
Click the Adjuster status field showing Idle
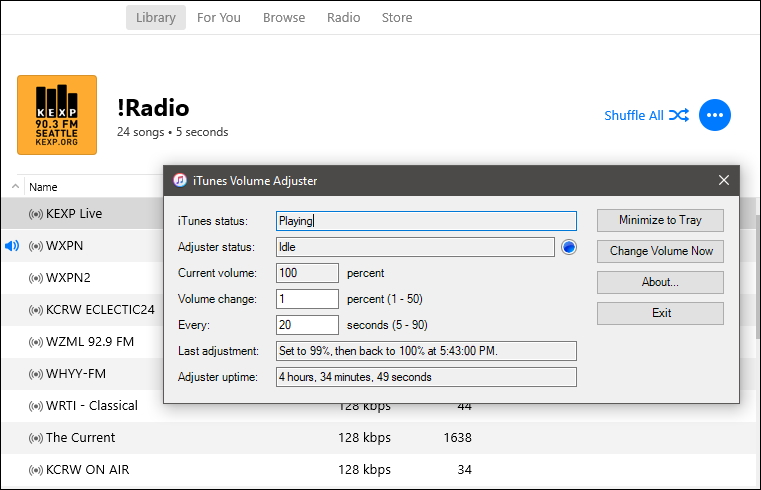[x=415, y=247]
